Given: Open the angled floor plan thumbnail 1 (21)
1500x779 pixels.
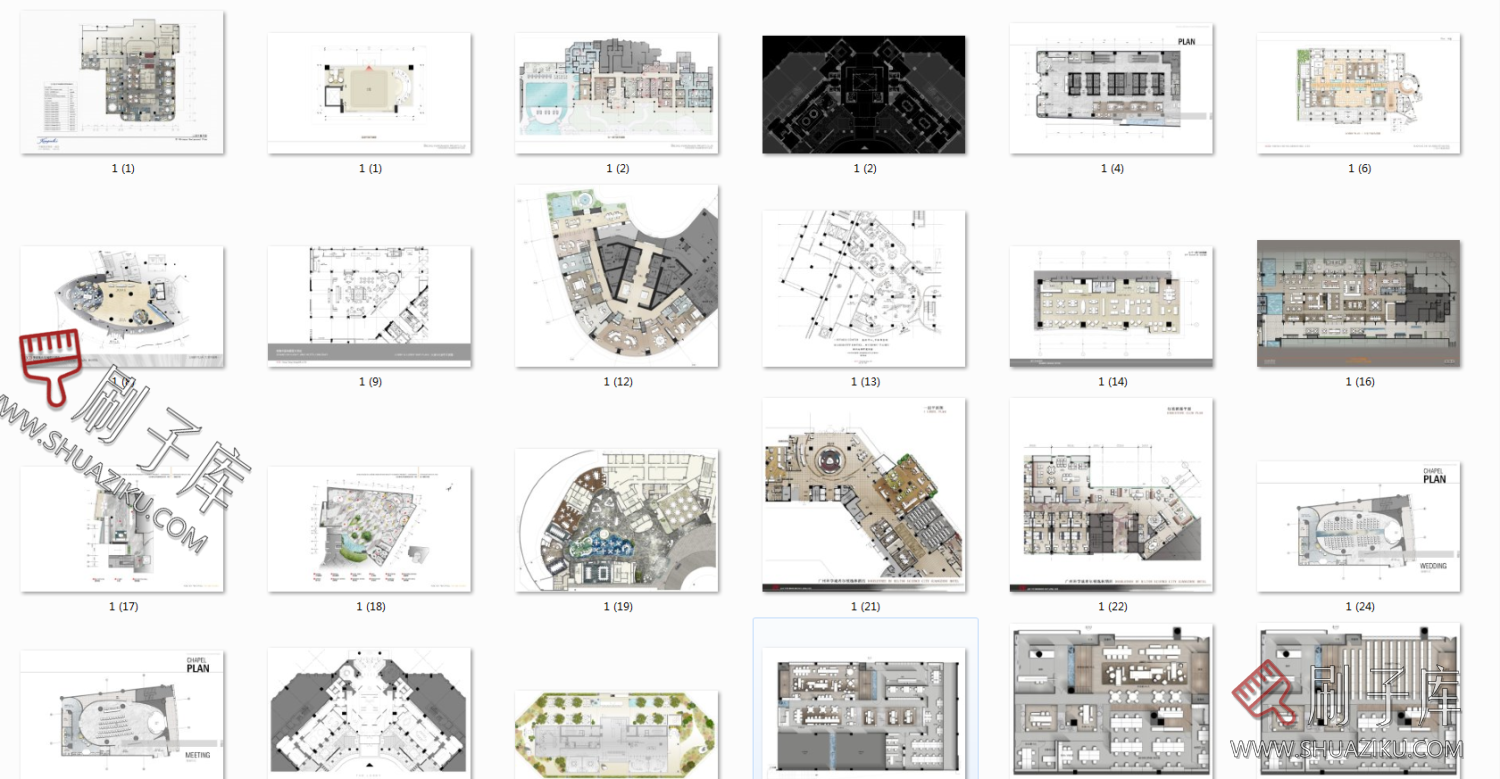Looking at the screenshot, I should point(863,495).
